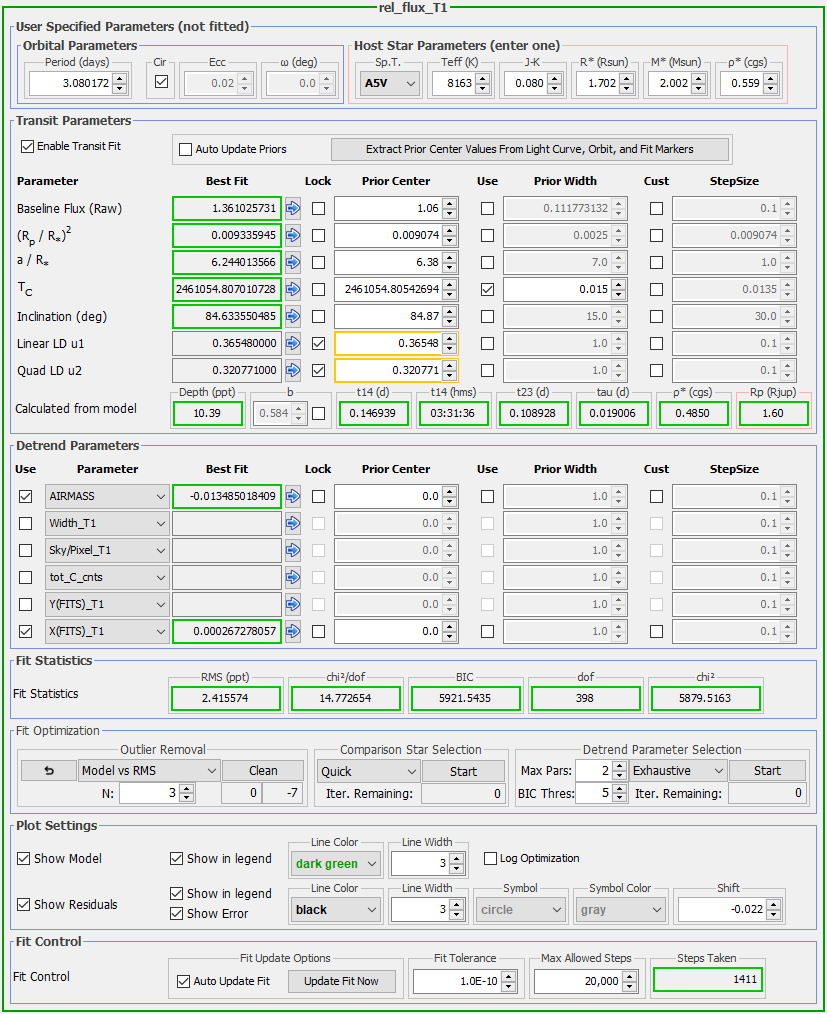Copy Baseline Flux best fit to prior center
Viewport: 827px width, 1014px height.
(293, 209)
